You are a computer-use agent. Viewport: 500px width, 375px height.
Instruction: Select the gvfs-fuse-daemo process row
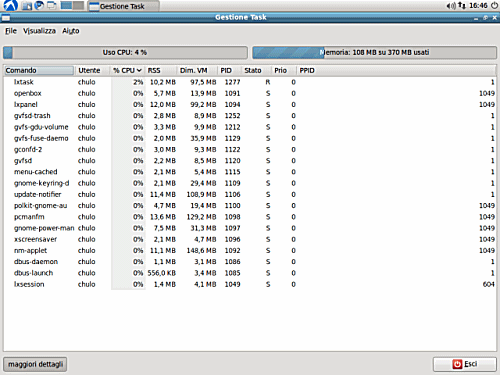250,138
